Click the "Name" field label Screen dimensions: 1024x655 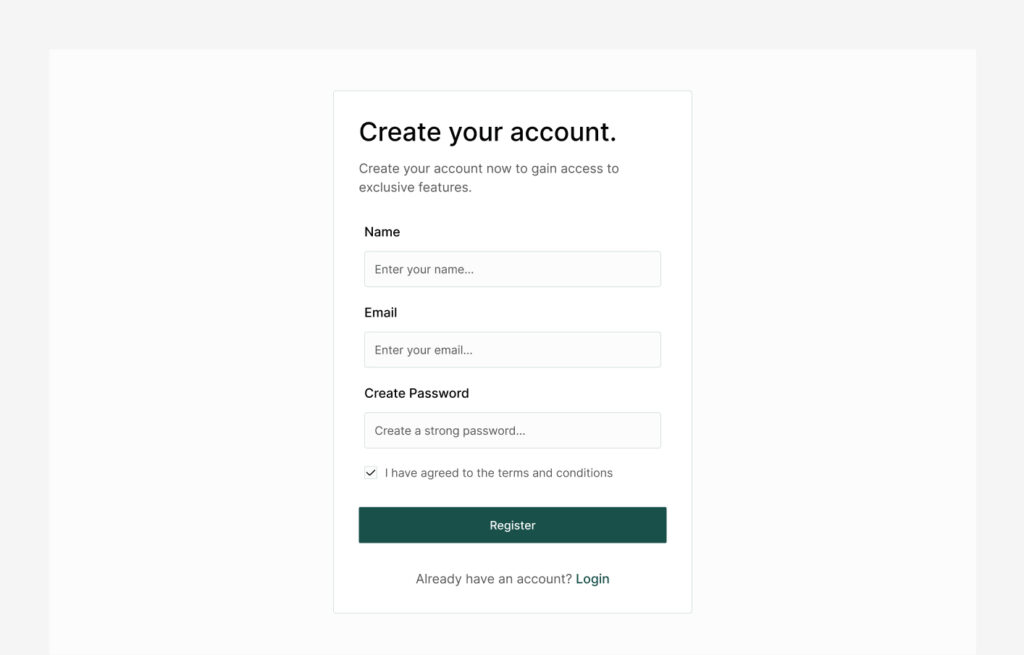[382, 232]
